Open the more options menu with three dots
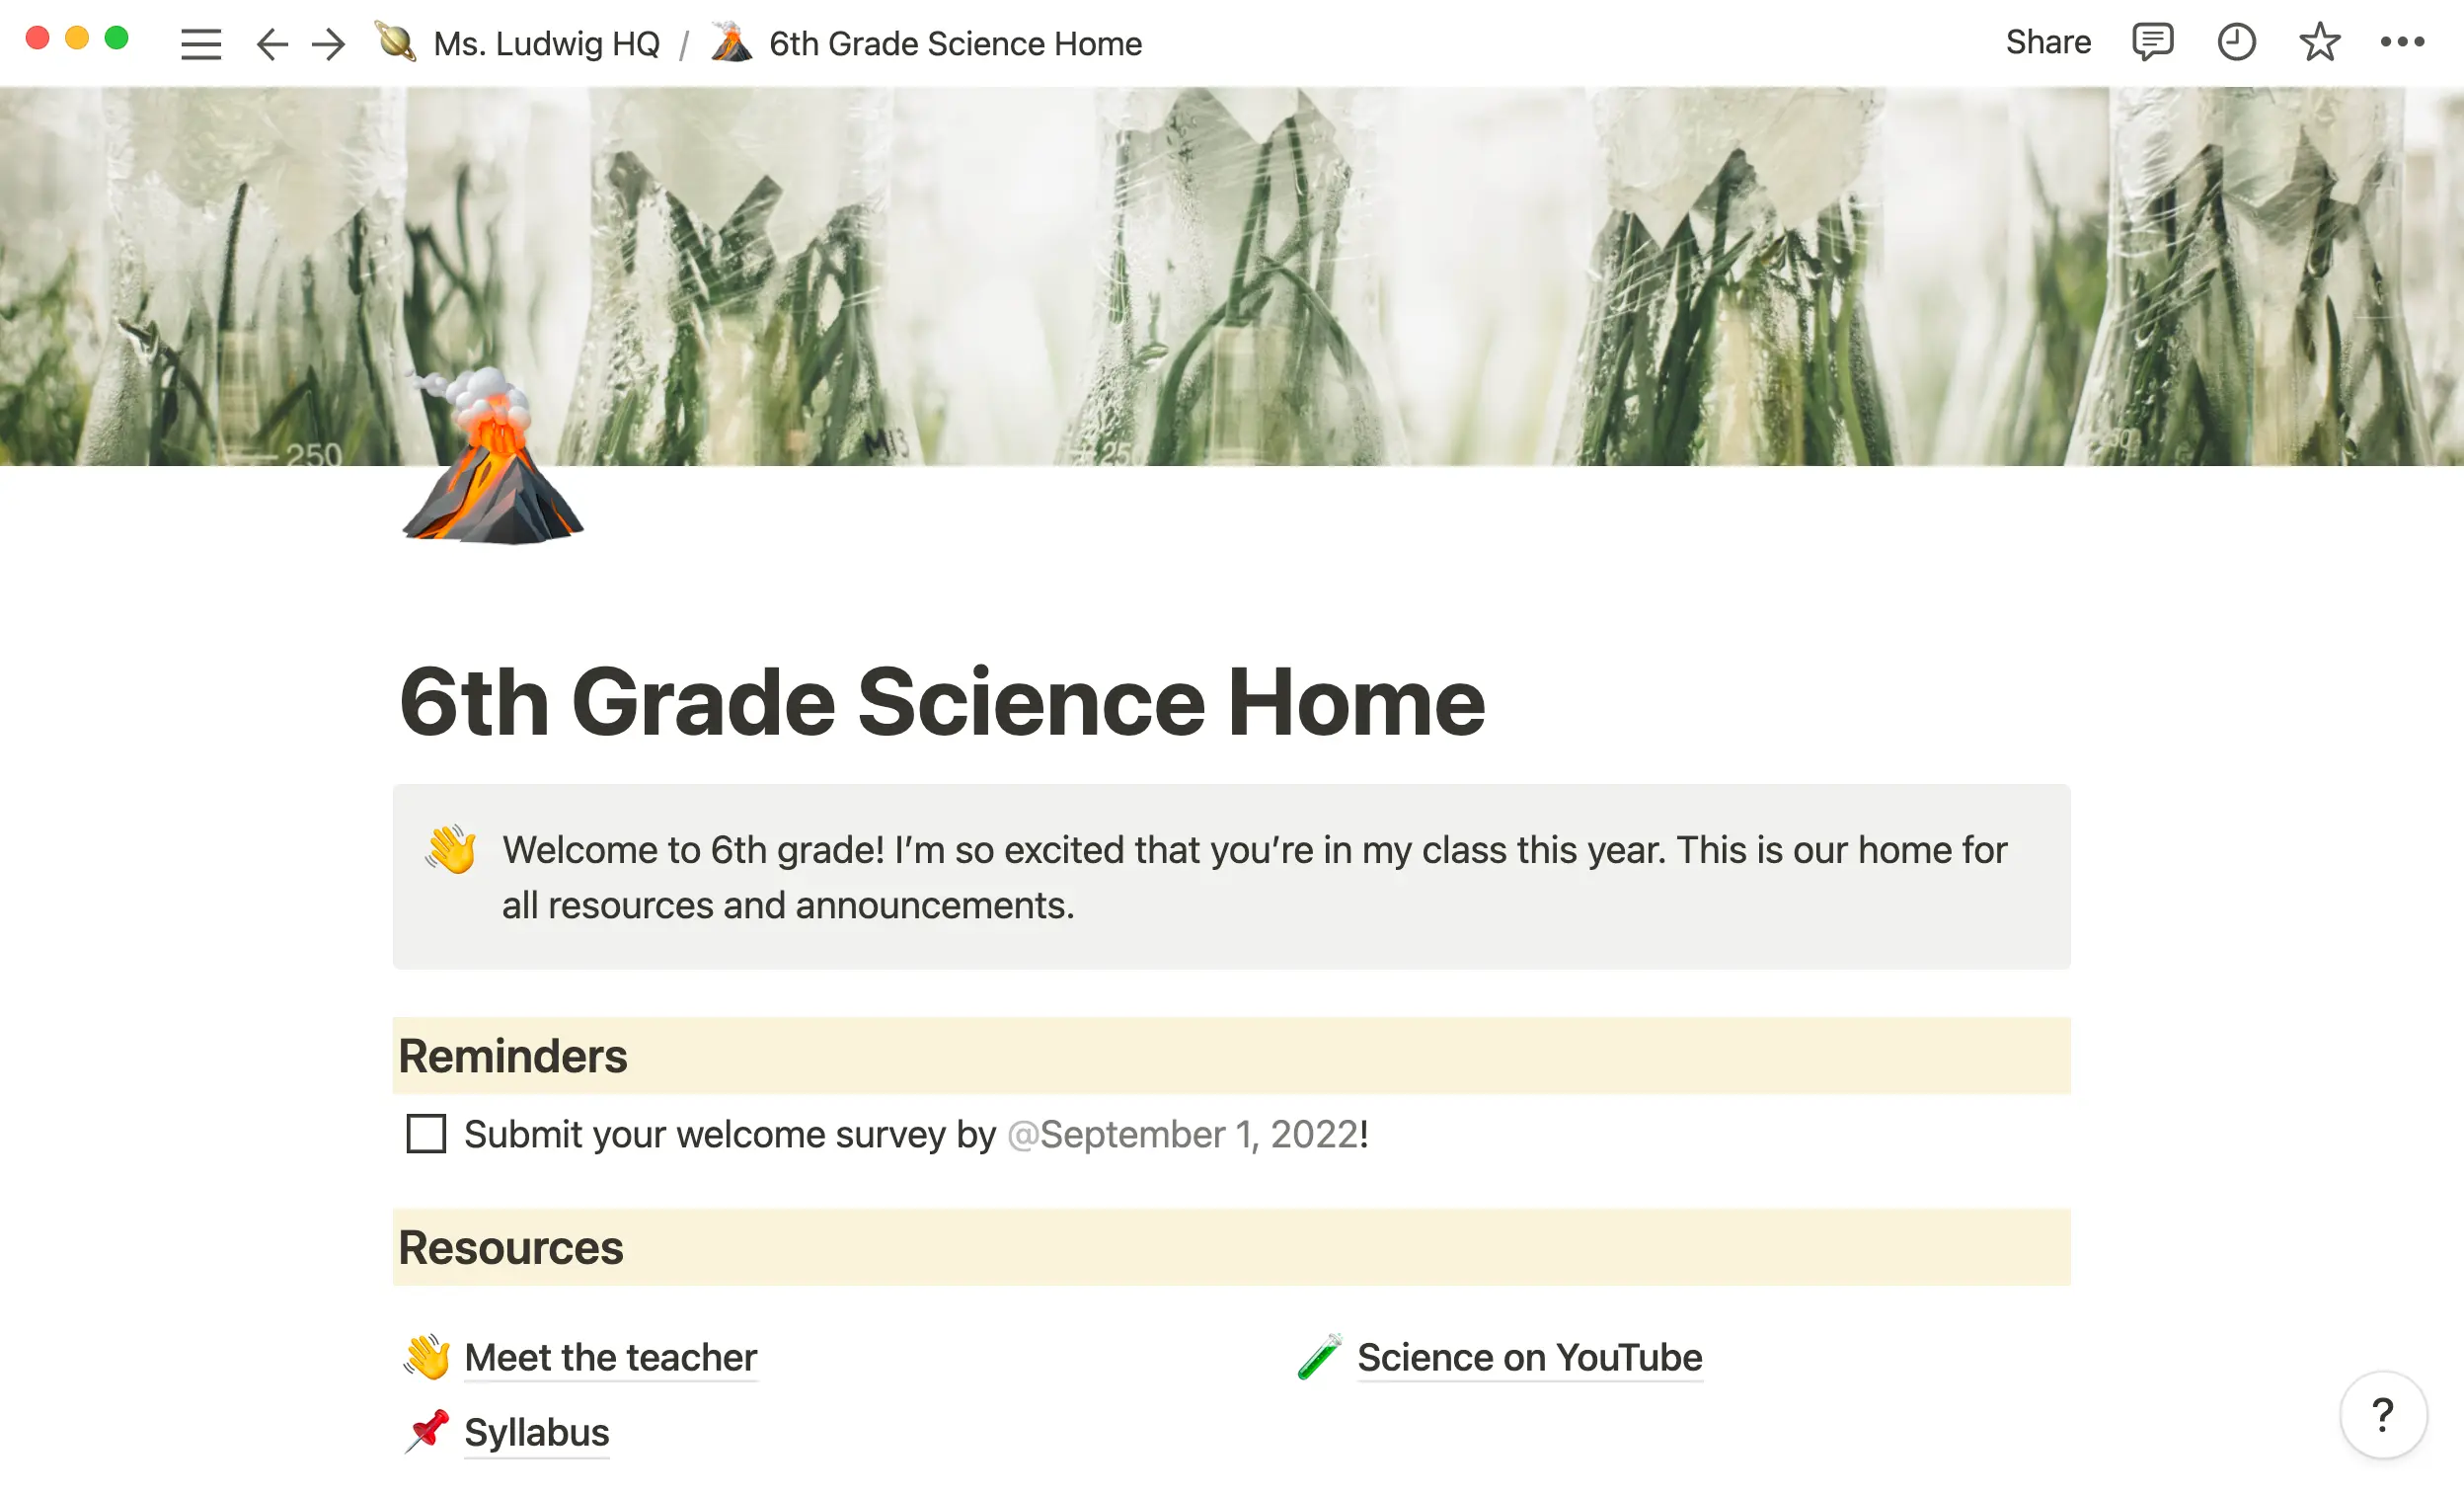This screenshot has height=1495, width=2464. click(2402, 41)
